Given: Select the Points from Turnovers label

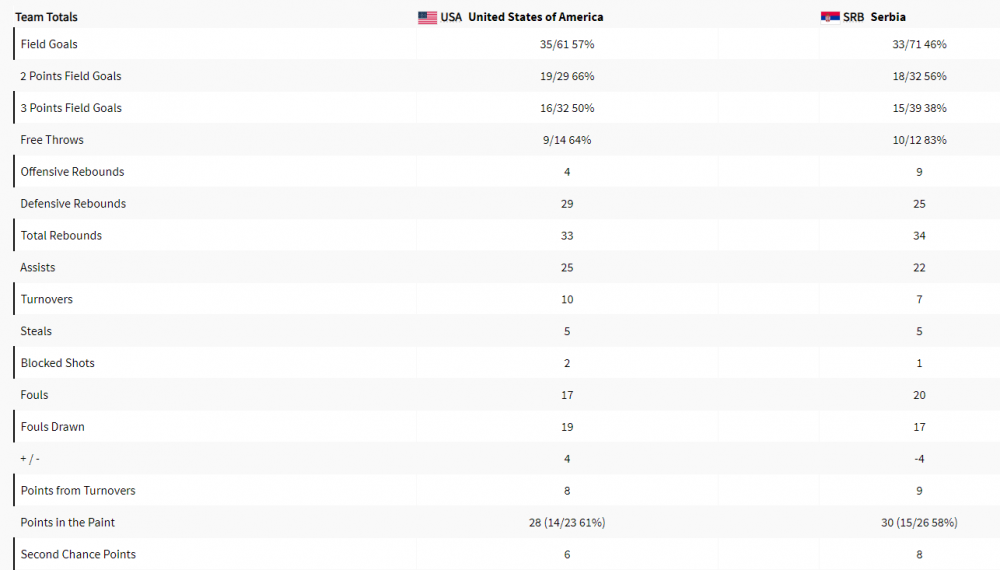Looking at the screenshot, I should (78, 491).
